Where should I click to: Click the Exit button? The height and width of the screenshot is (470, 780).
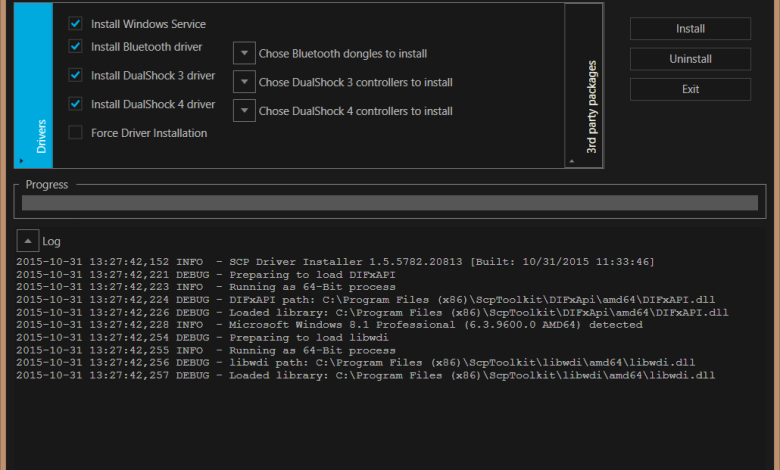(x=690, y=89)
